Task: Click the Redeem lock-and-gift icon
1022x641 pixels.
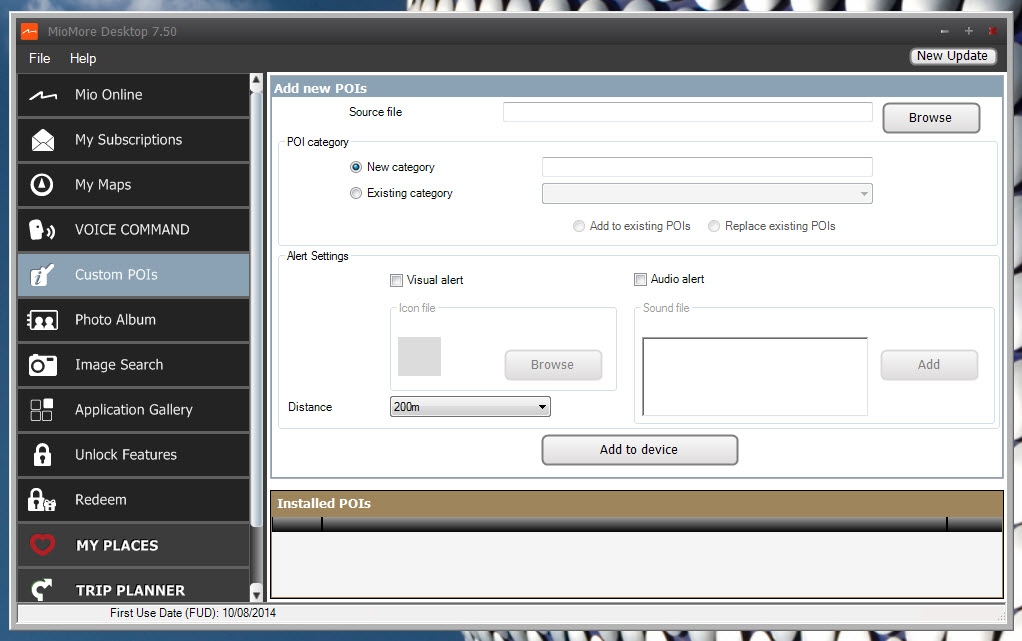Action: click(x=42, y=499)
